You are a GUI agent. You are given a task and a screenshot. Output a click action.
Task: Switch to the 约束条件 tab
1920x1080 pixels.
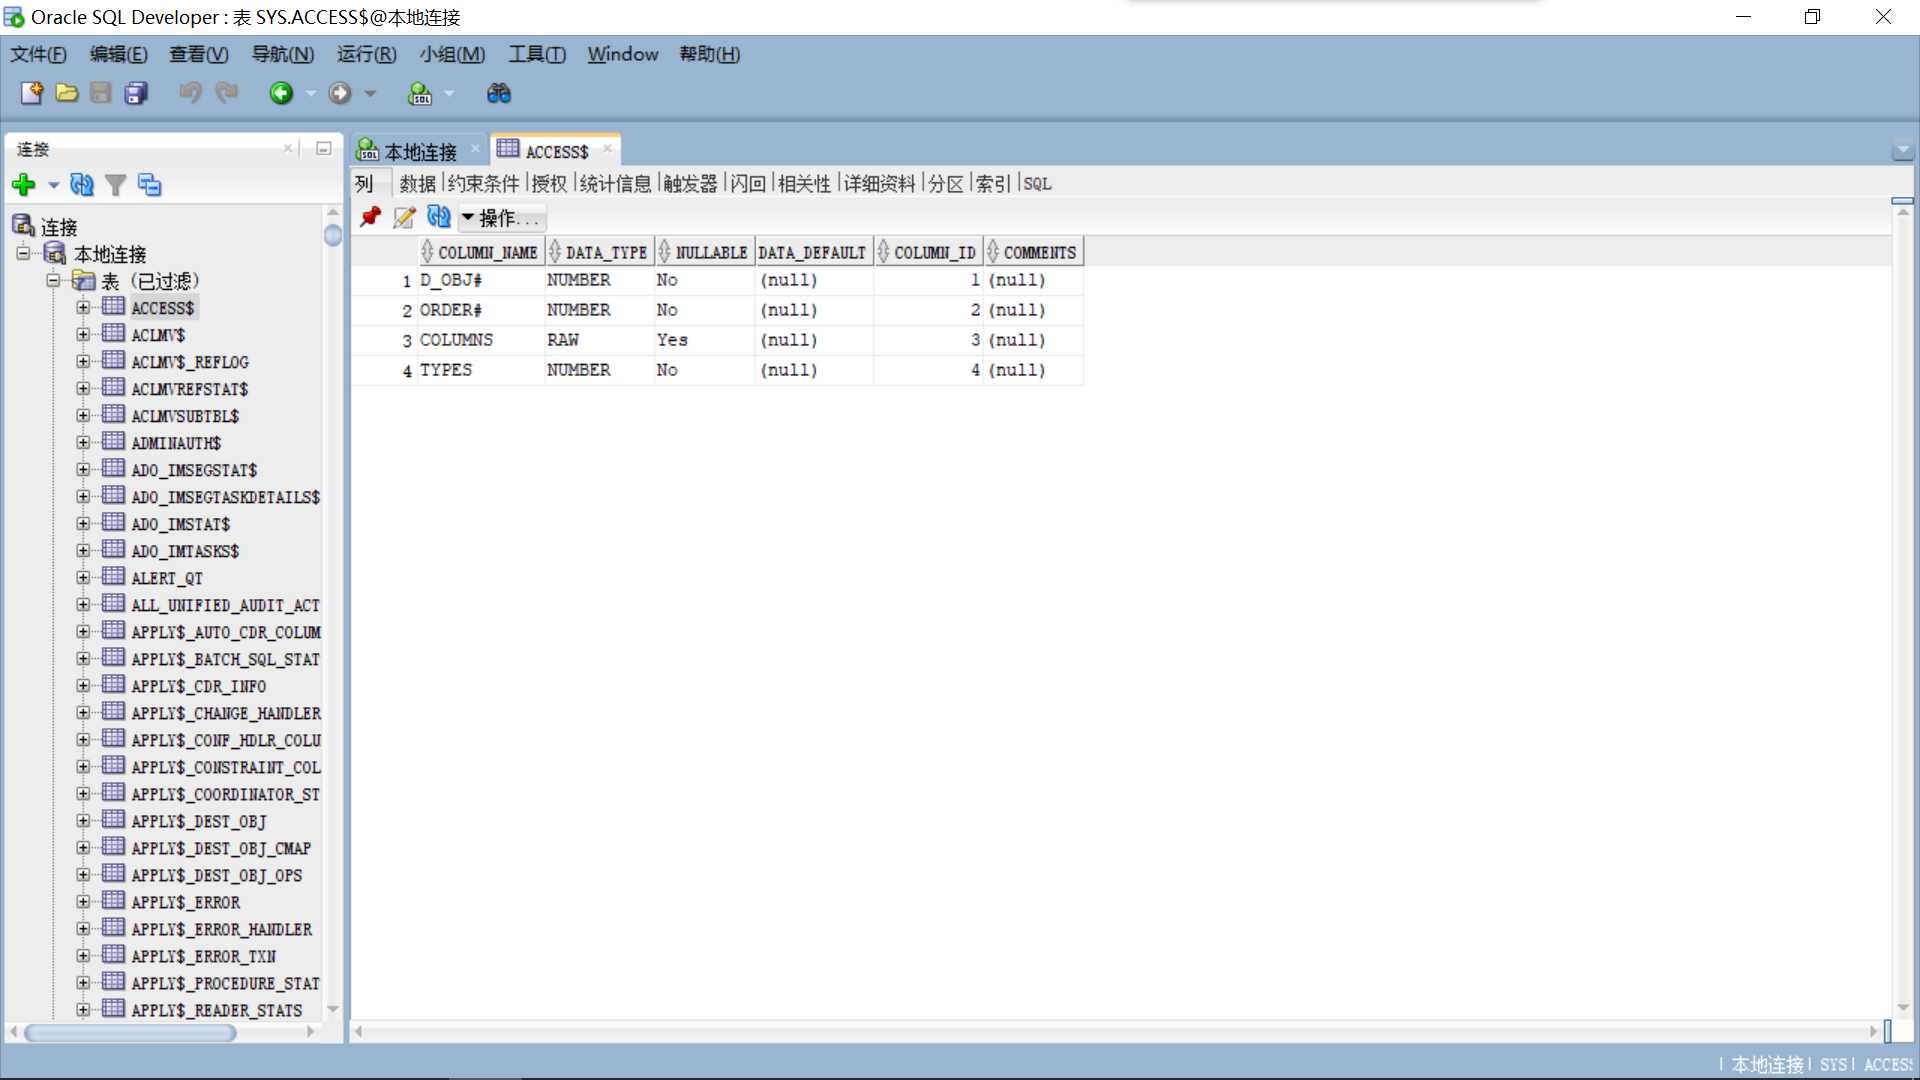tap(484, 183)
